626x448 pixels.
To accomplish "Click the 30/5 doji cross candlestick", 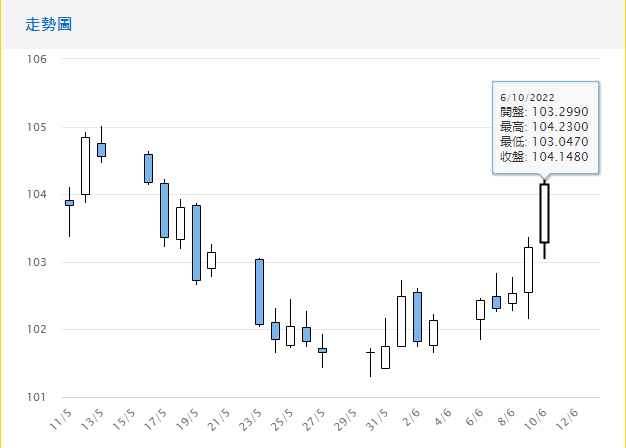I will point(370,352).
